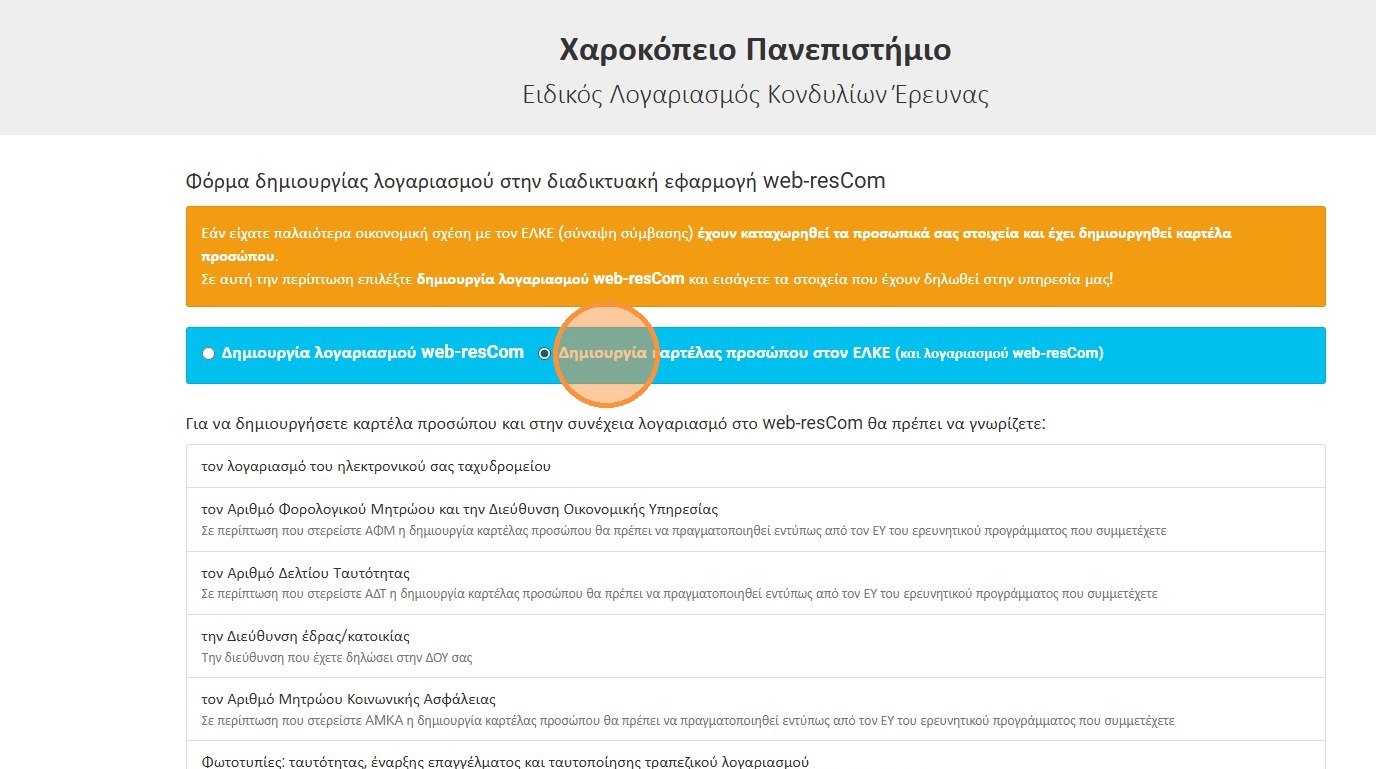
Task: Click list row starting "Φωτοτυπίες: ταυτότητας"
Action: point(755,755)
